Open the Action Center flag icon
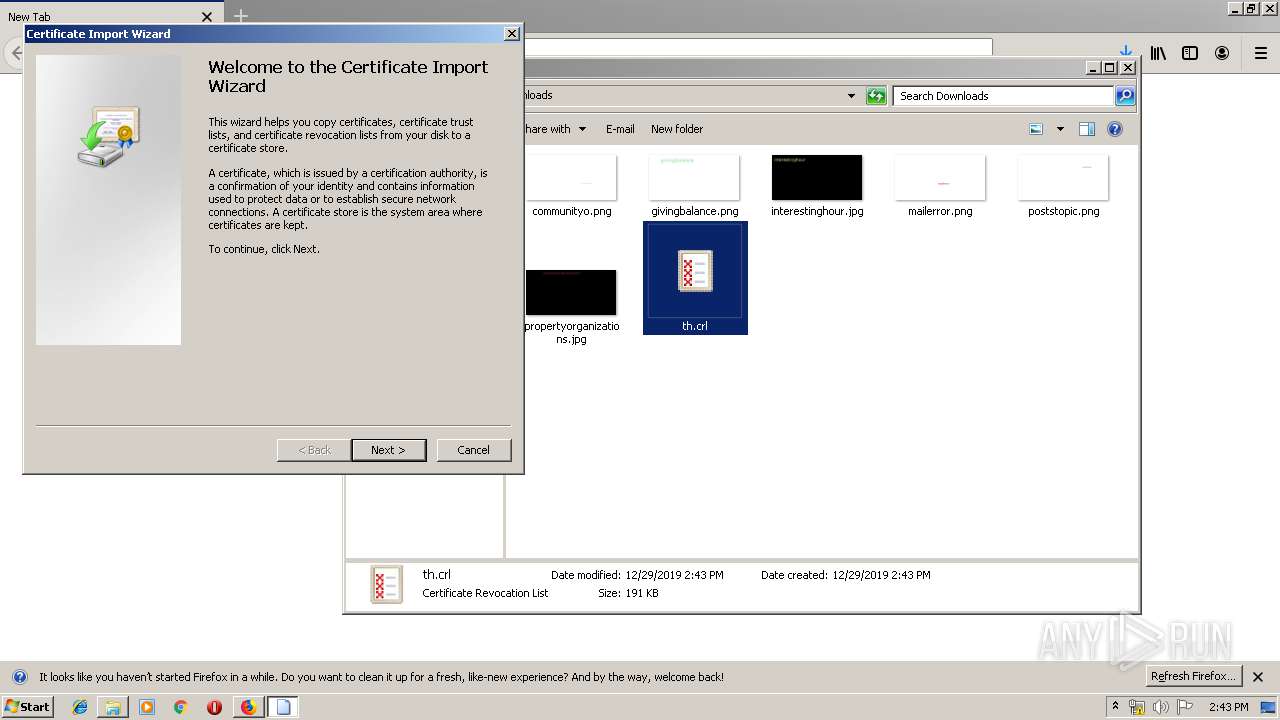Image resolution: width=1280 pixels, height=720 pixels. (x=1186, y=707)
